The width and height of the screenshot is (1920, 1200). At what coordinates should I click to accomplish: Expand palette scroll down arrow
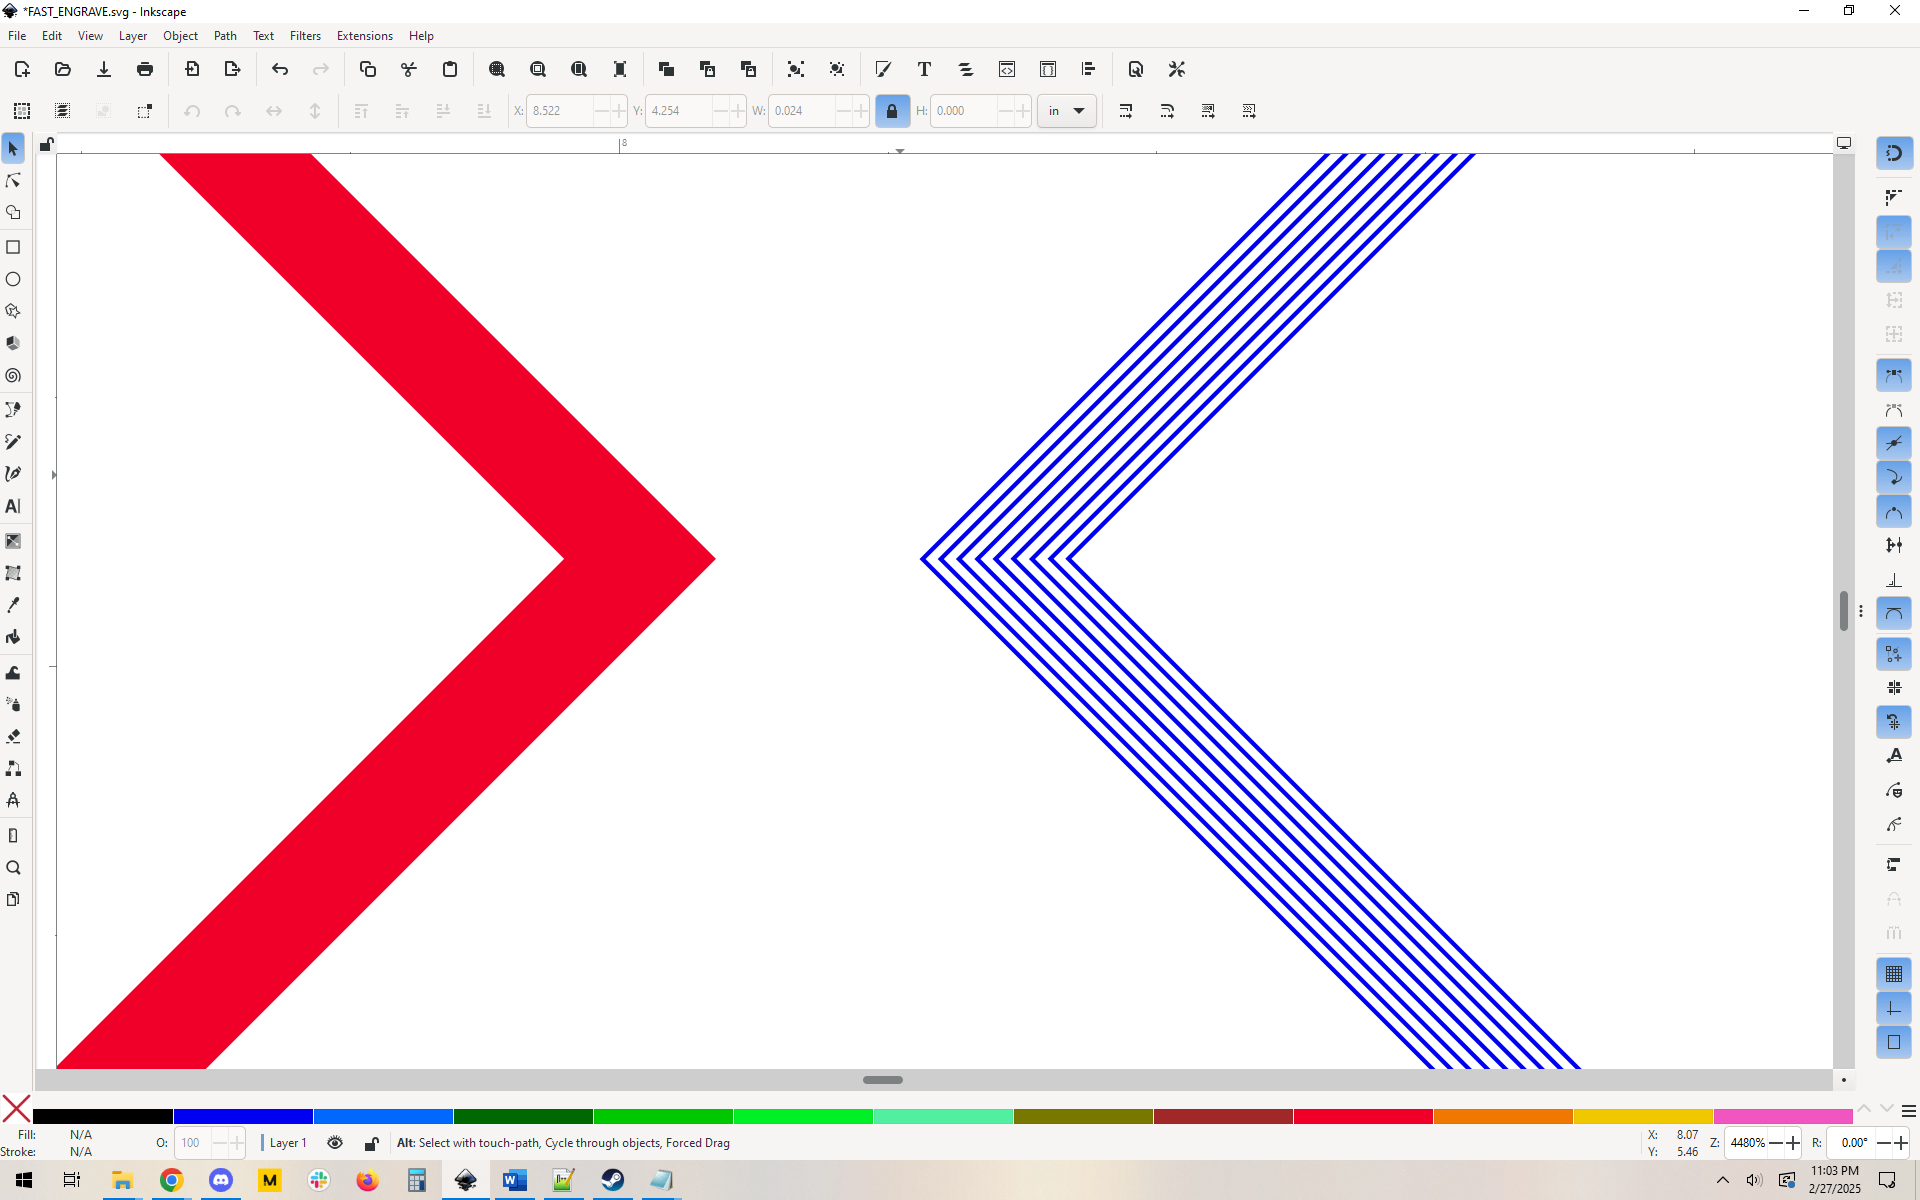[x=1886, y=1109]
